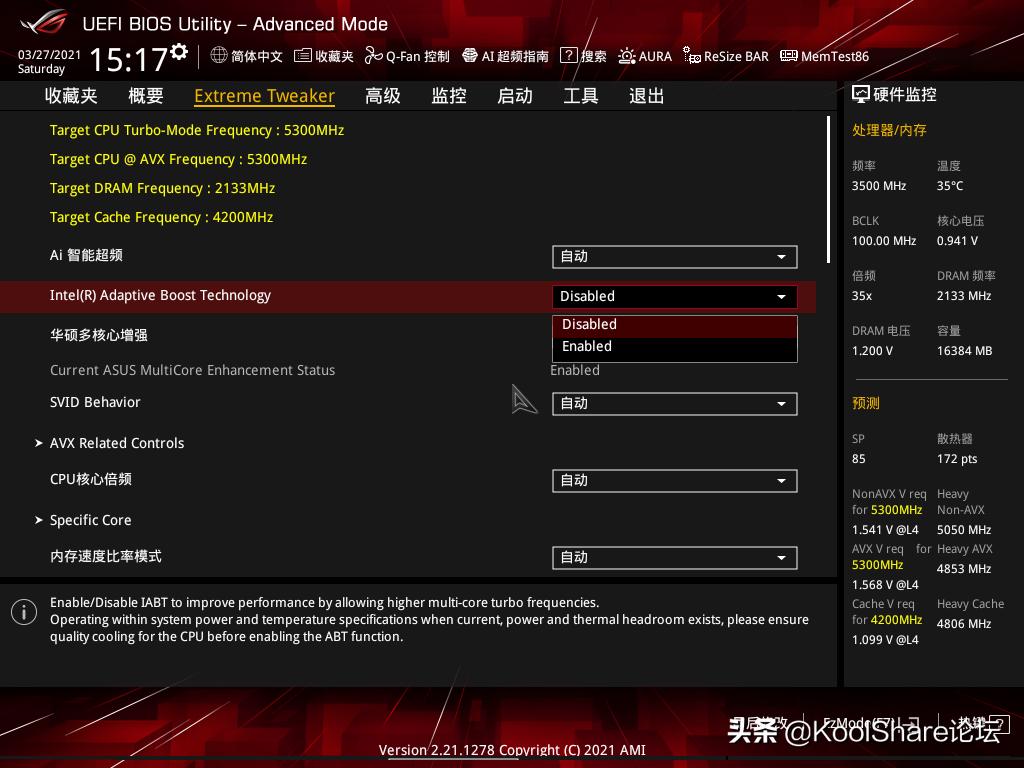Click the AURA light icon

tap(627, 56)
